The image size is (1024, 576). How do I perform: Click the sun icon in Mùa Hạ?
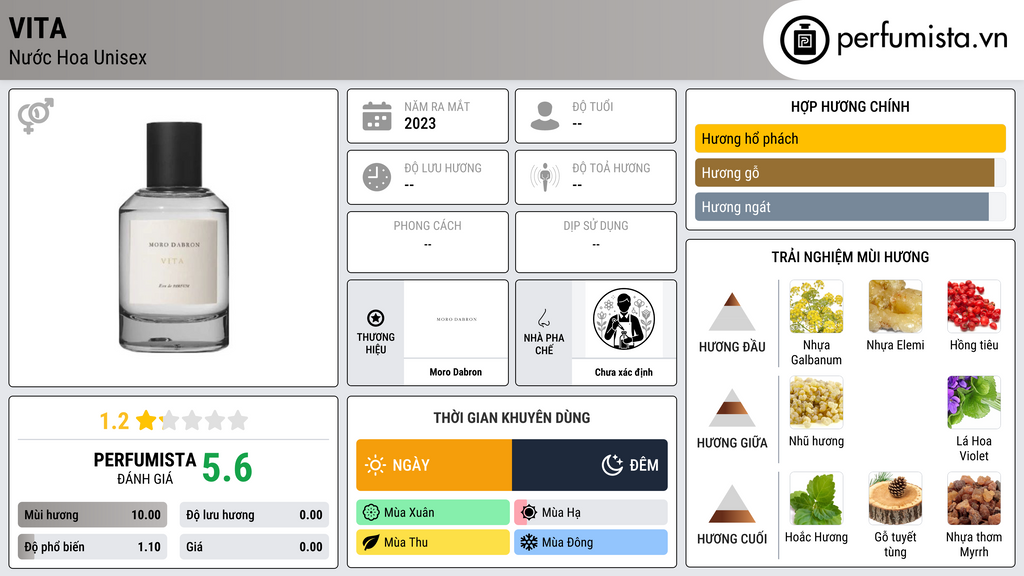point(529,513)
